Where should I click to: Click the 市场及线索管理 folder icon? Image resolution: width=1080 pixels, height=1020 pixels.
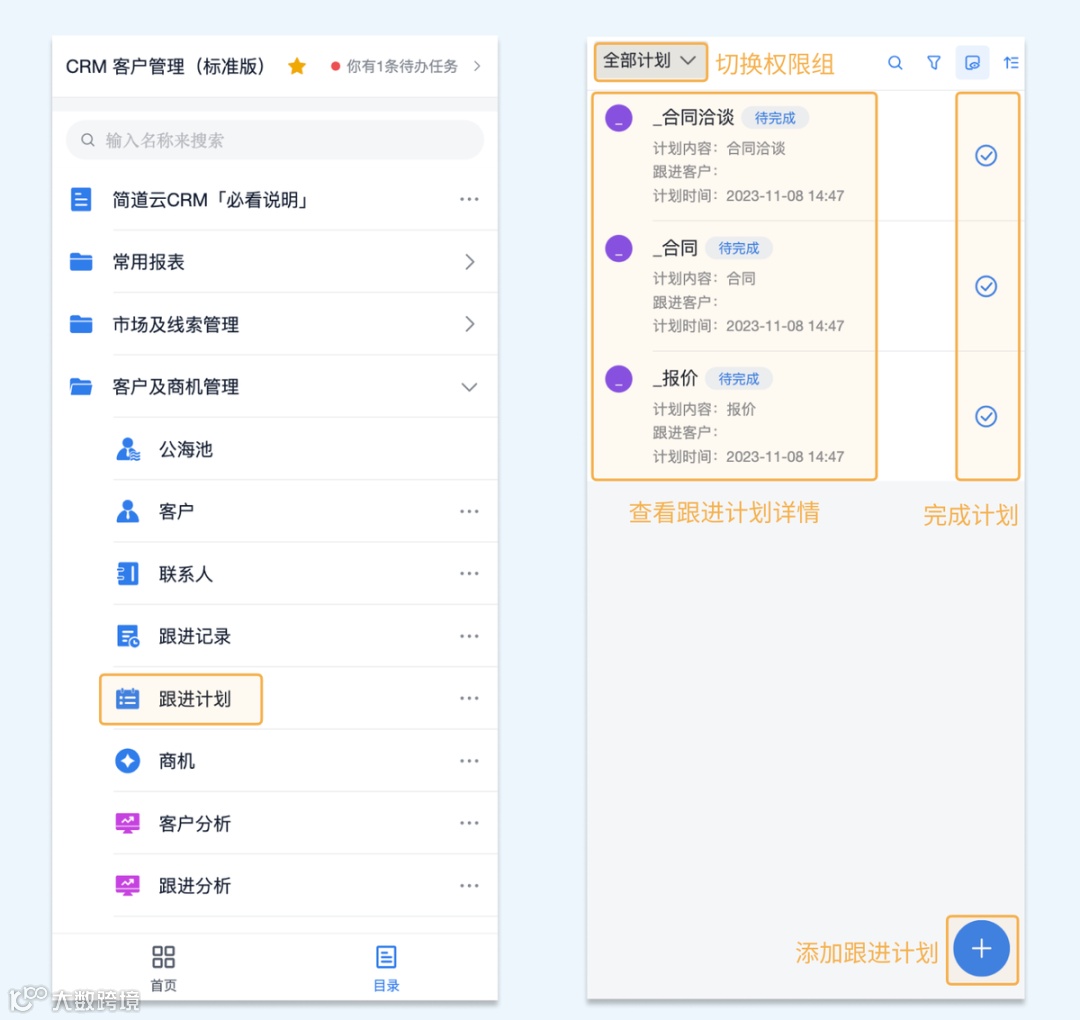81,324
